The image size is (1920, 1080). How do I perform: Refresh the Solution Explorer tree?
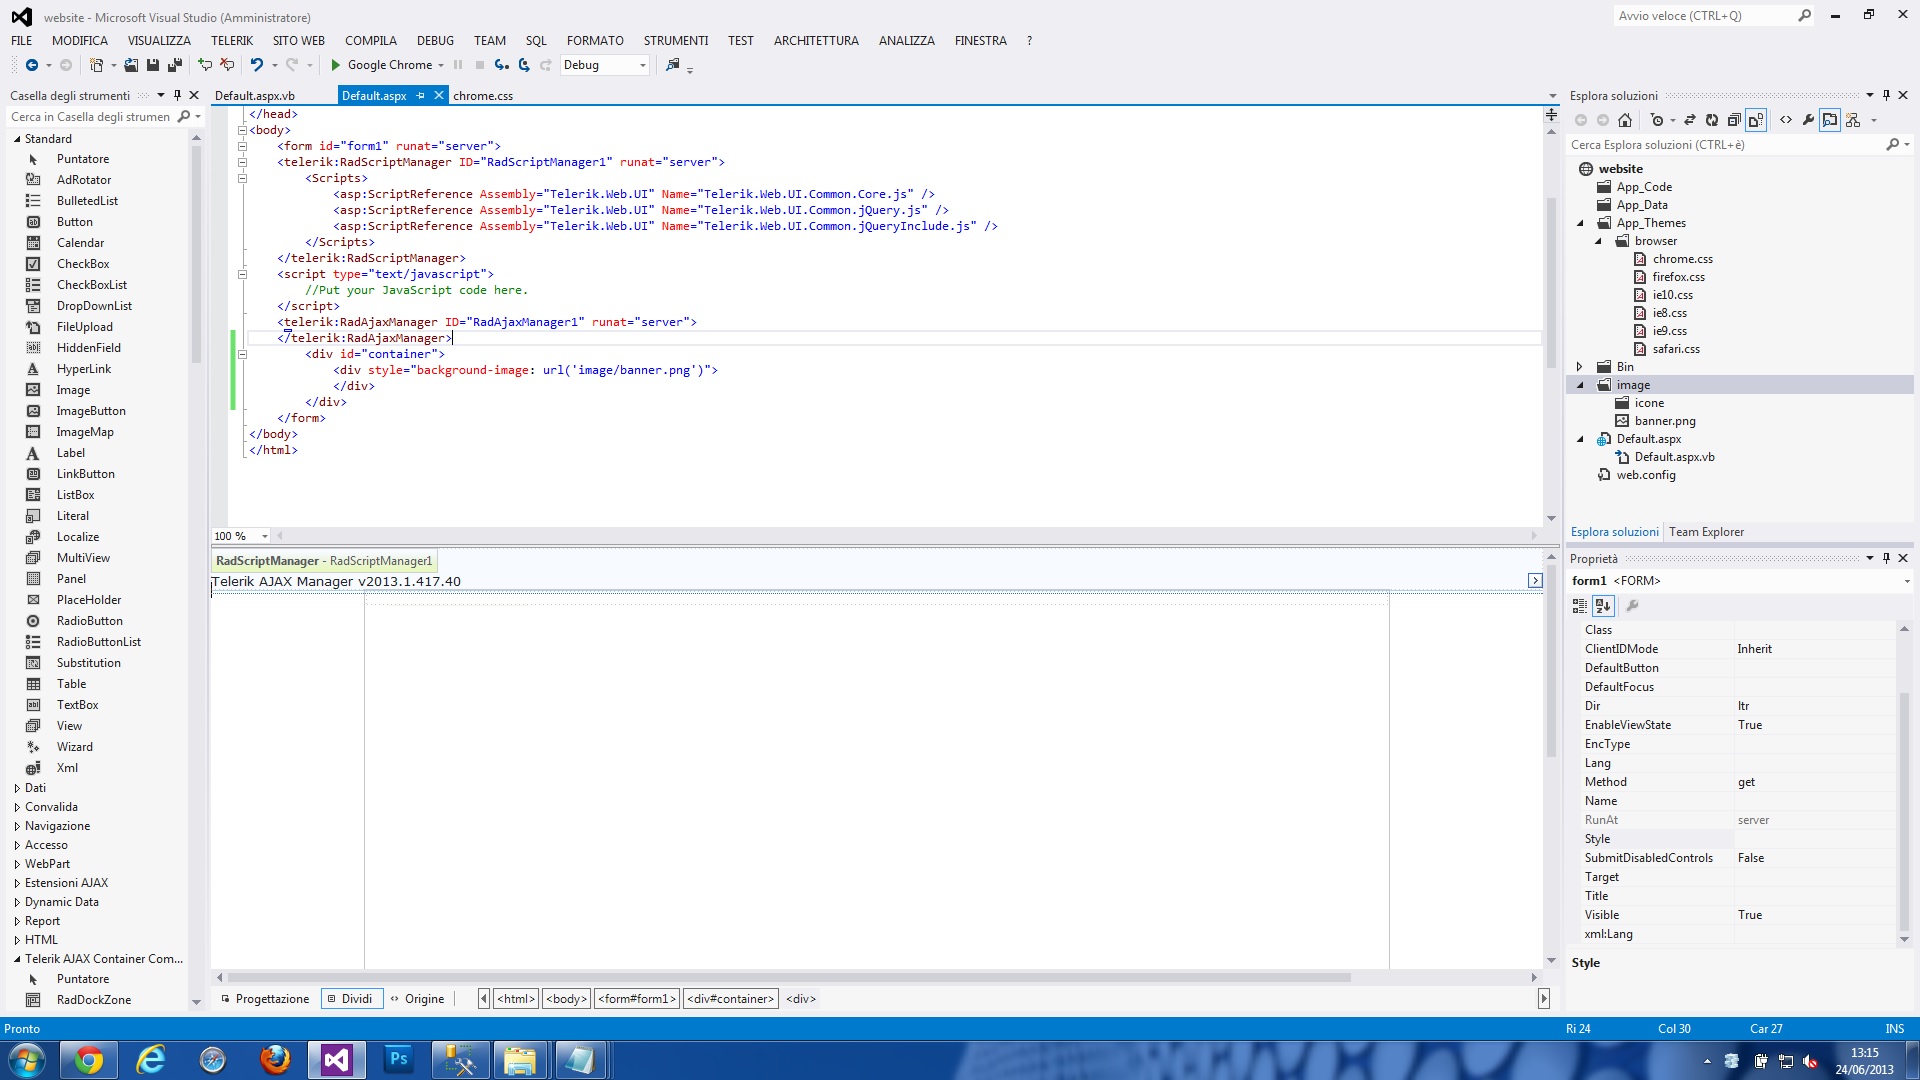click(x=1712, y=120)
